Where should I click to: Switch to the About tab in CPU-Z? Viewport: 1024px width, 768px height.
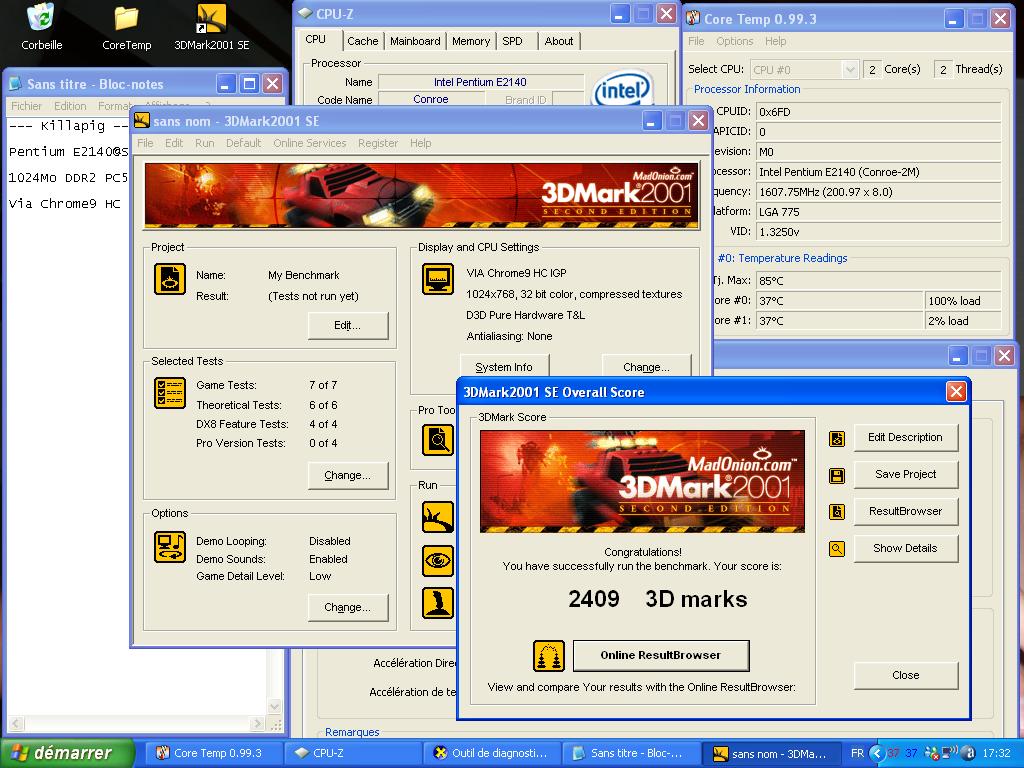pyautogui.click(x=558, y=41)
